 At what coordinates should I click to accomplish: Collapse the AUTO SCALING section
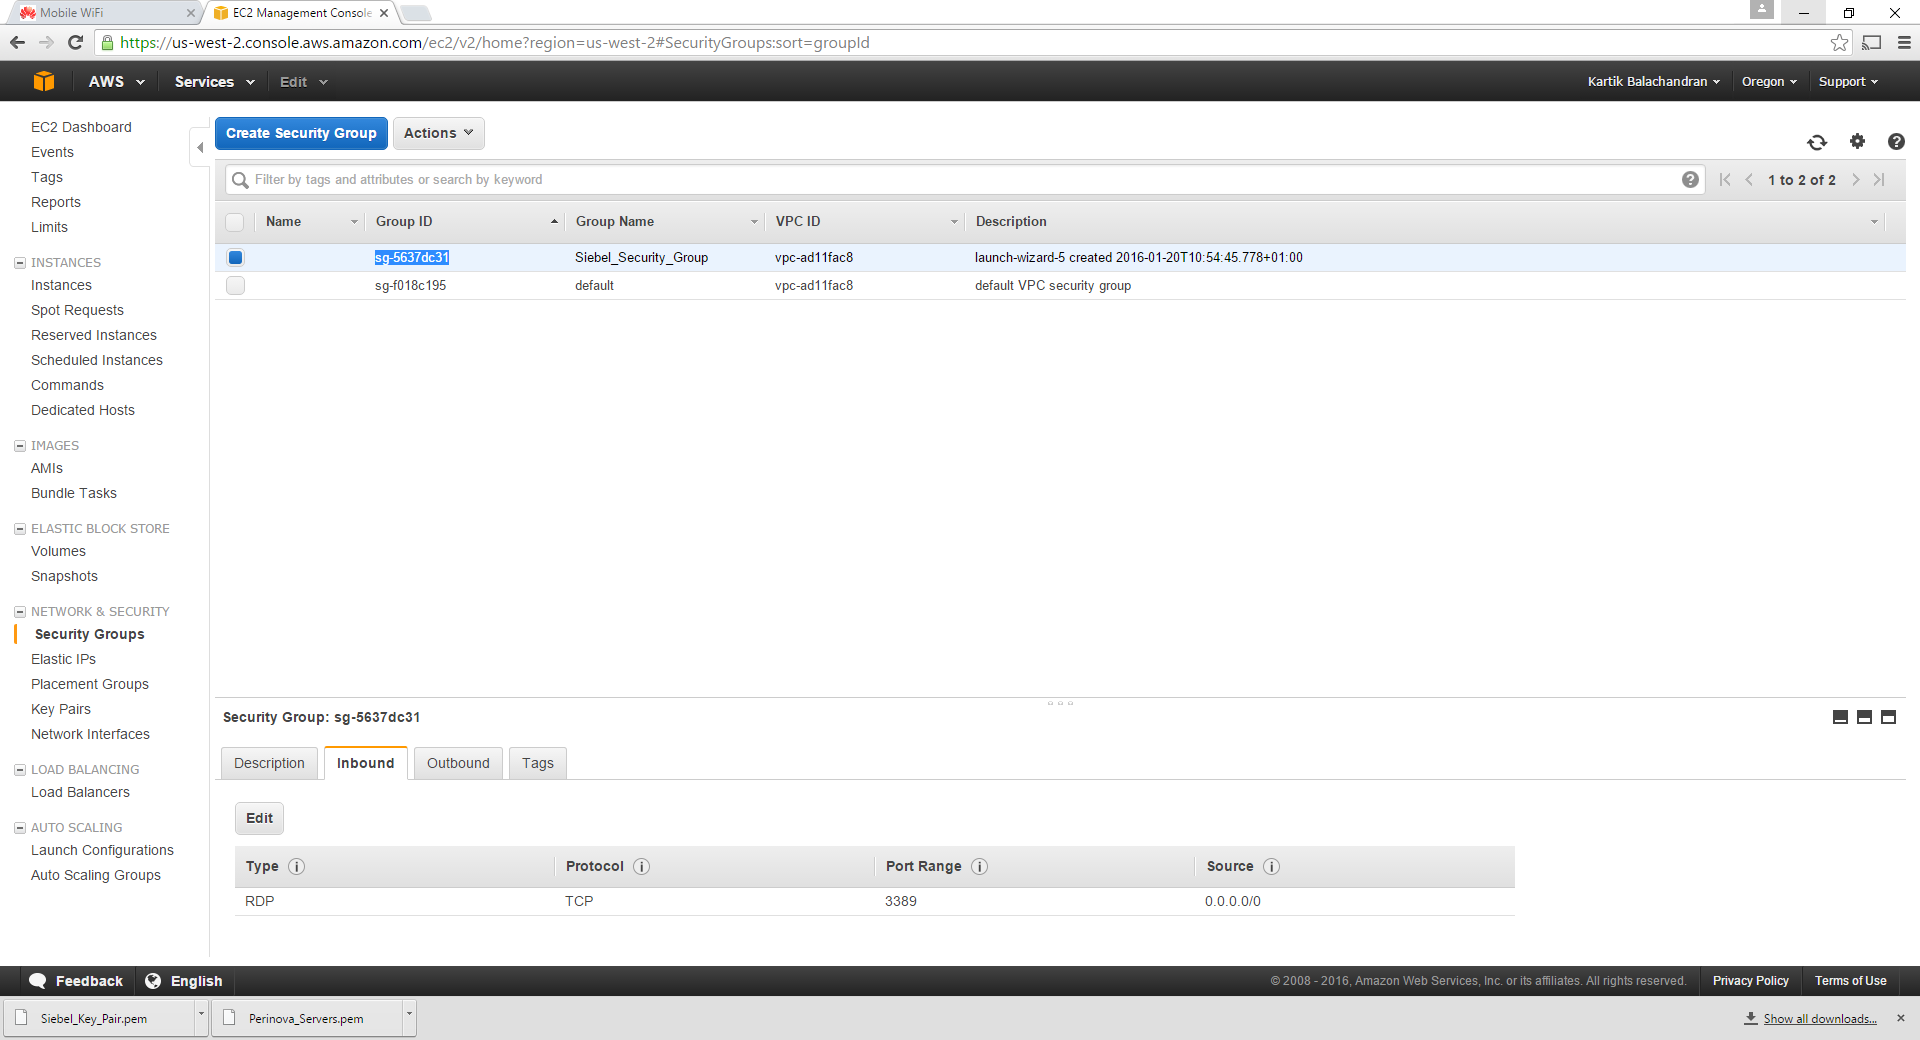(x=20, y=828)
